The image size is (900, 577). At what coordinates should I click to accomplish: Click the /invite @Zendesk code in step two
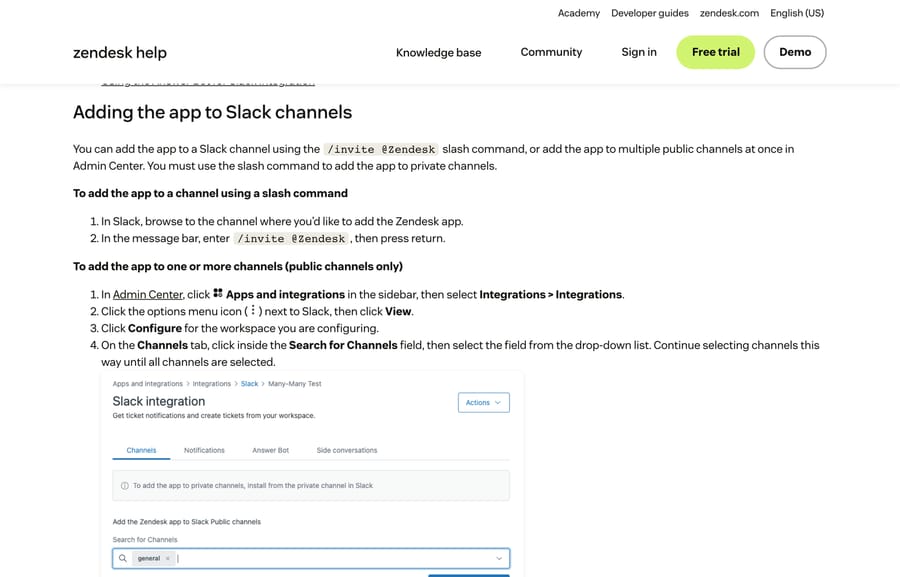click(291, 238)
